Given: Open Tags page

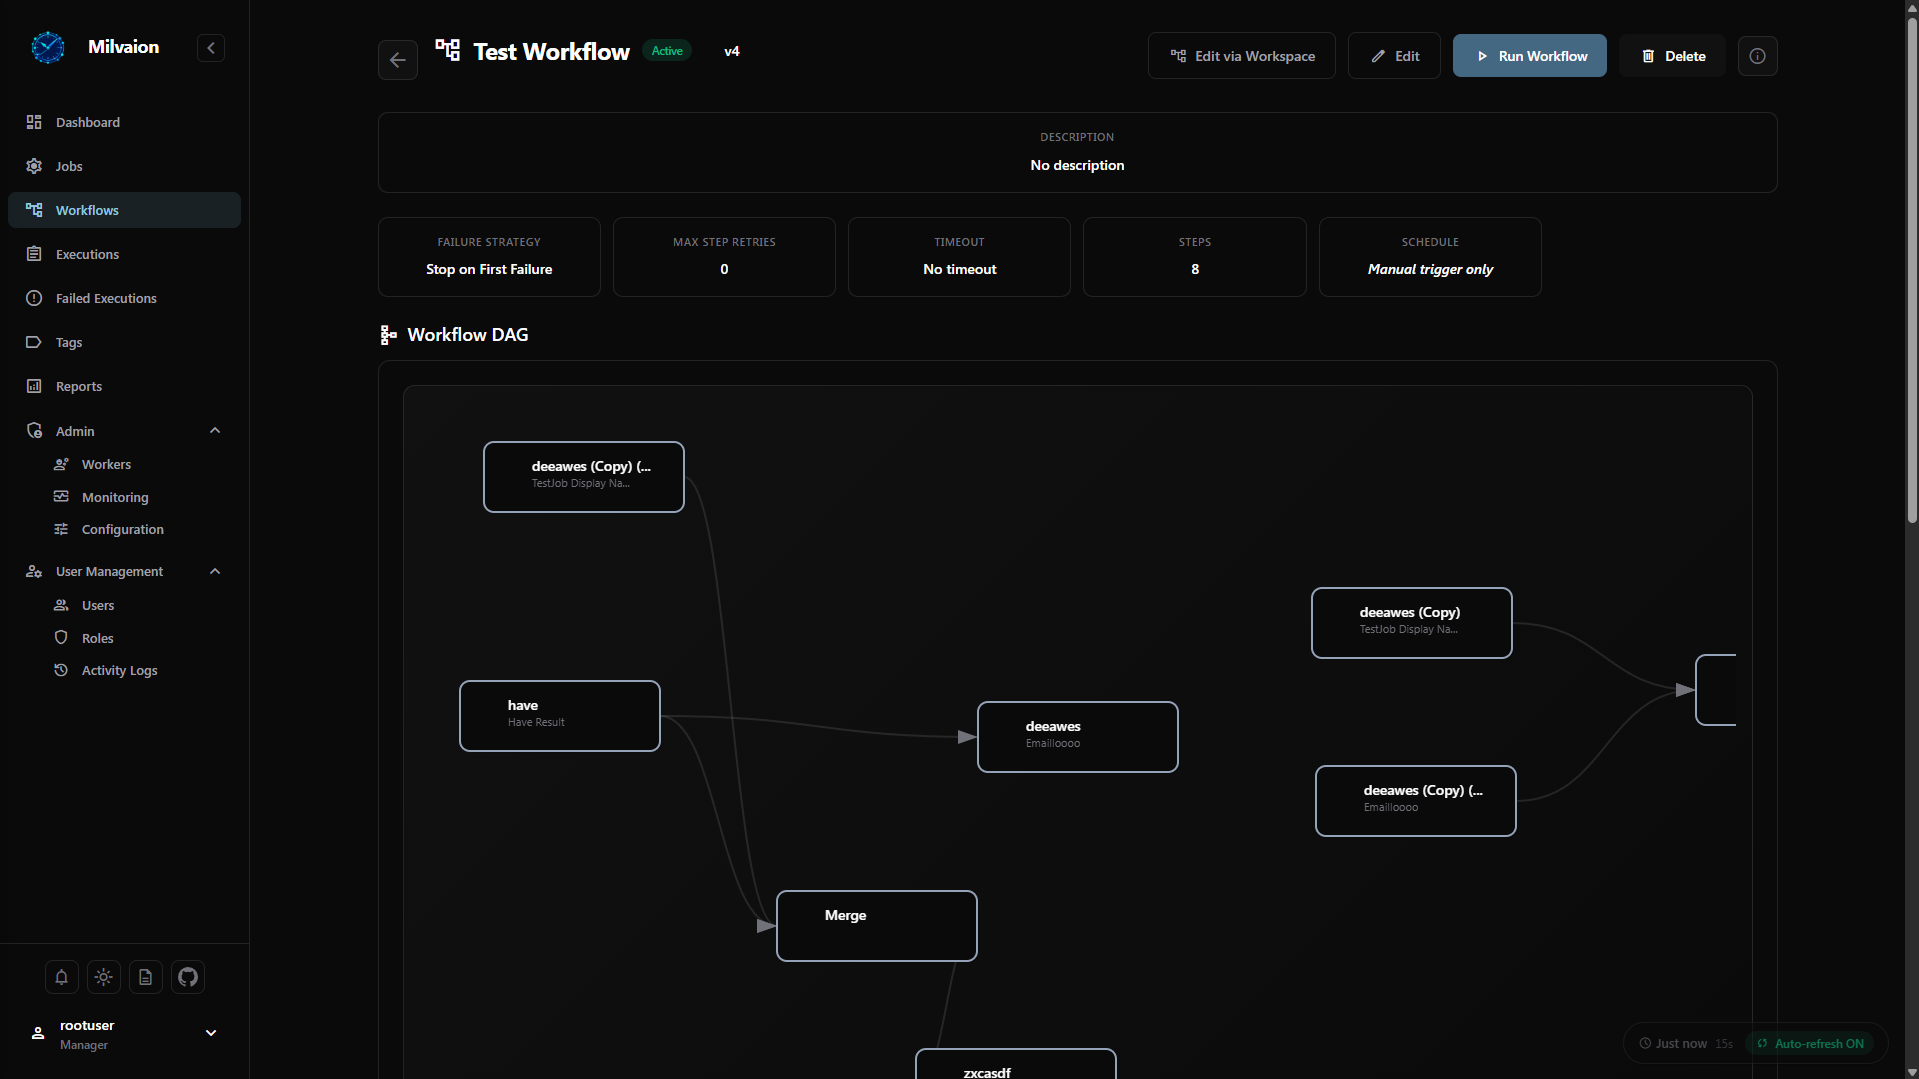Looking at the screenshot, I should click(124, 342).
